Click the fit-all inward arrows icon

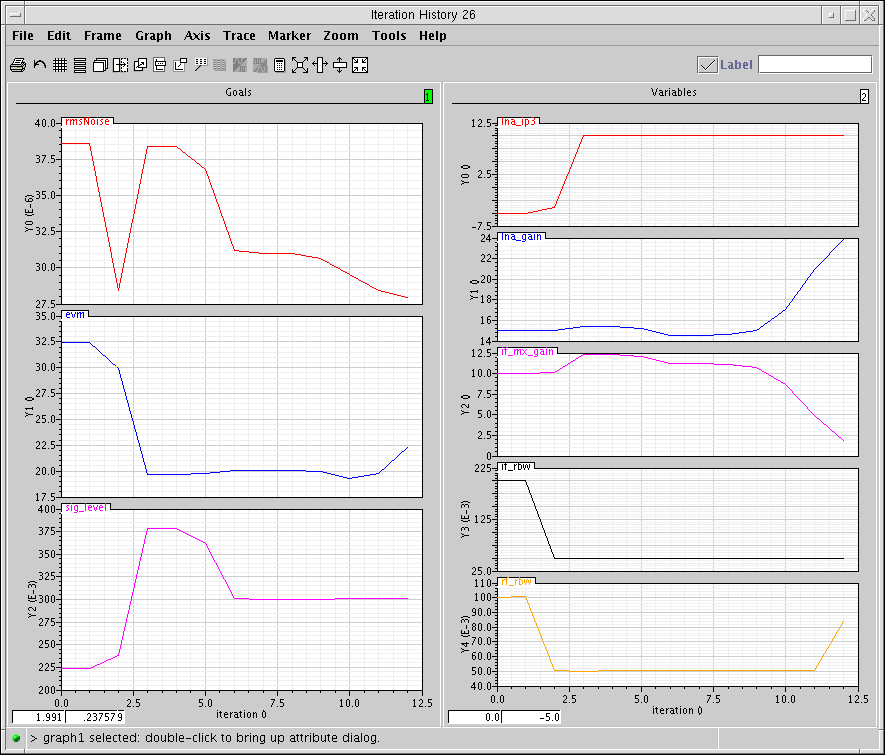360,65
